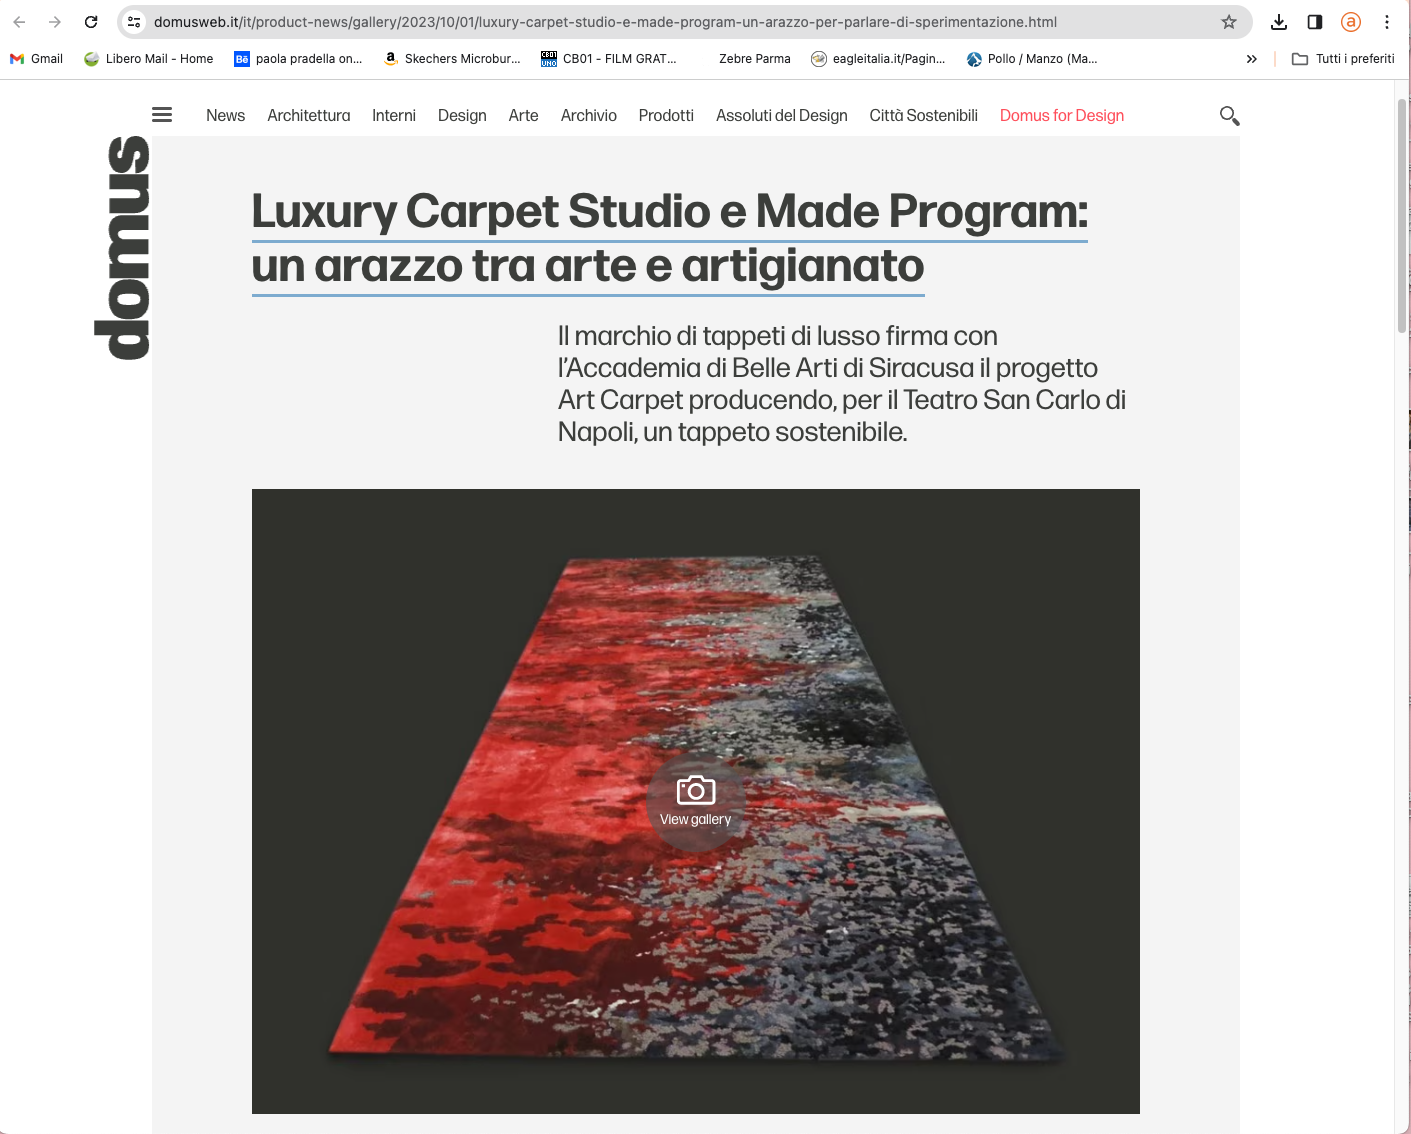Open Città Sostenibili section

coord(924,115)
